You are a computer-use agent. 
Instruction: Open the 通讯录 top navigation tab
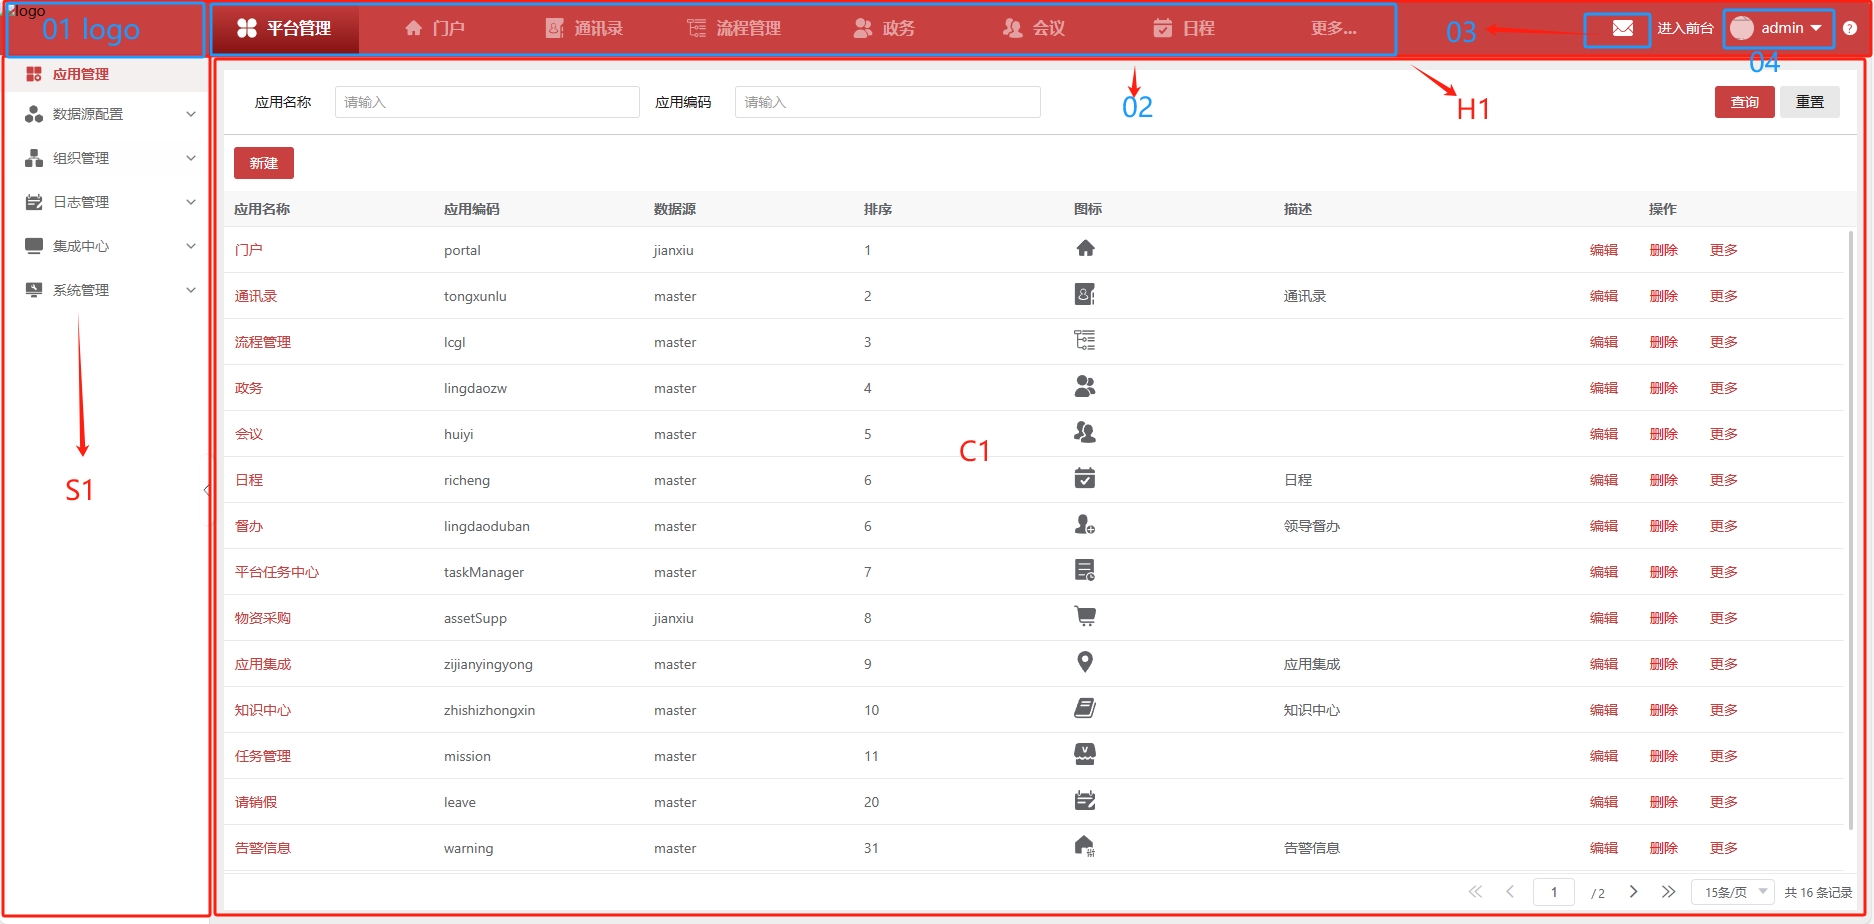585,28
